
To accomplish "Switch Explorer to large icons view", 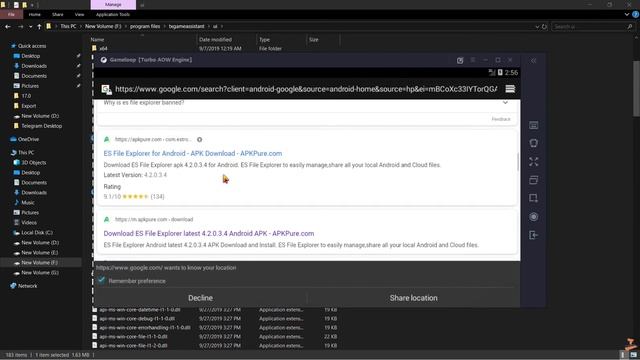I will click(x=633, y=355).
